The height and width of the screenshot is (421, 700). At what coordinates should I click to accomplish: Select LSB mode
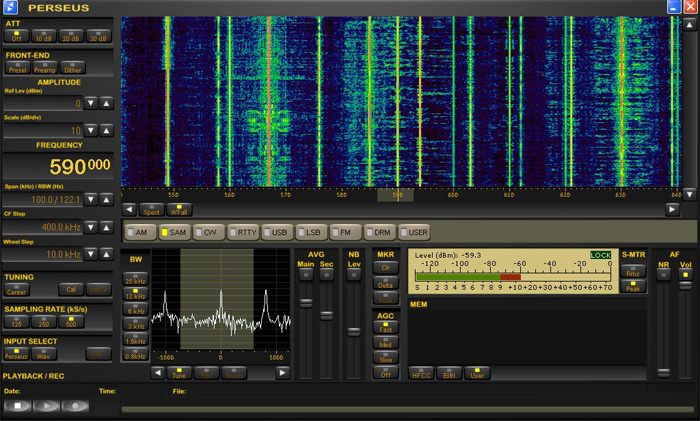click(x=312, y=232)
